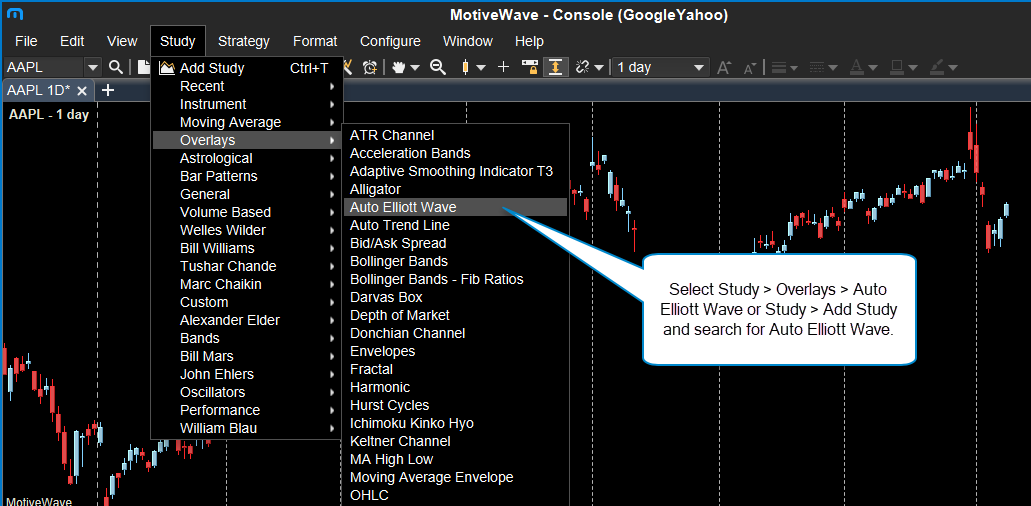Toggle the auto-fit vertical scale button
The height and width of the screenshot is (506, 1031).
[555, 67]
